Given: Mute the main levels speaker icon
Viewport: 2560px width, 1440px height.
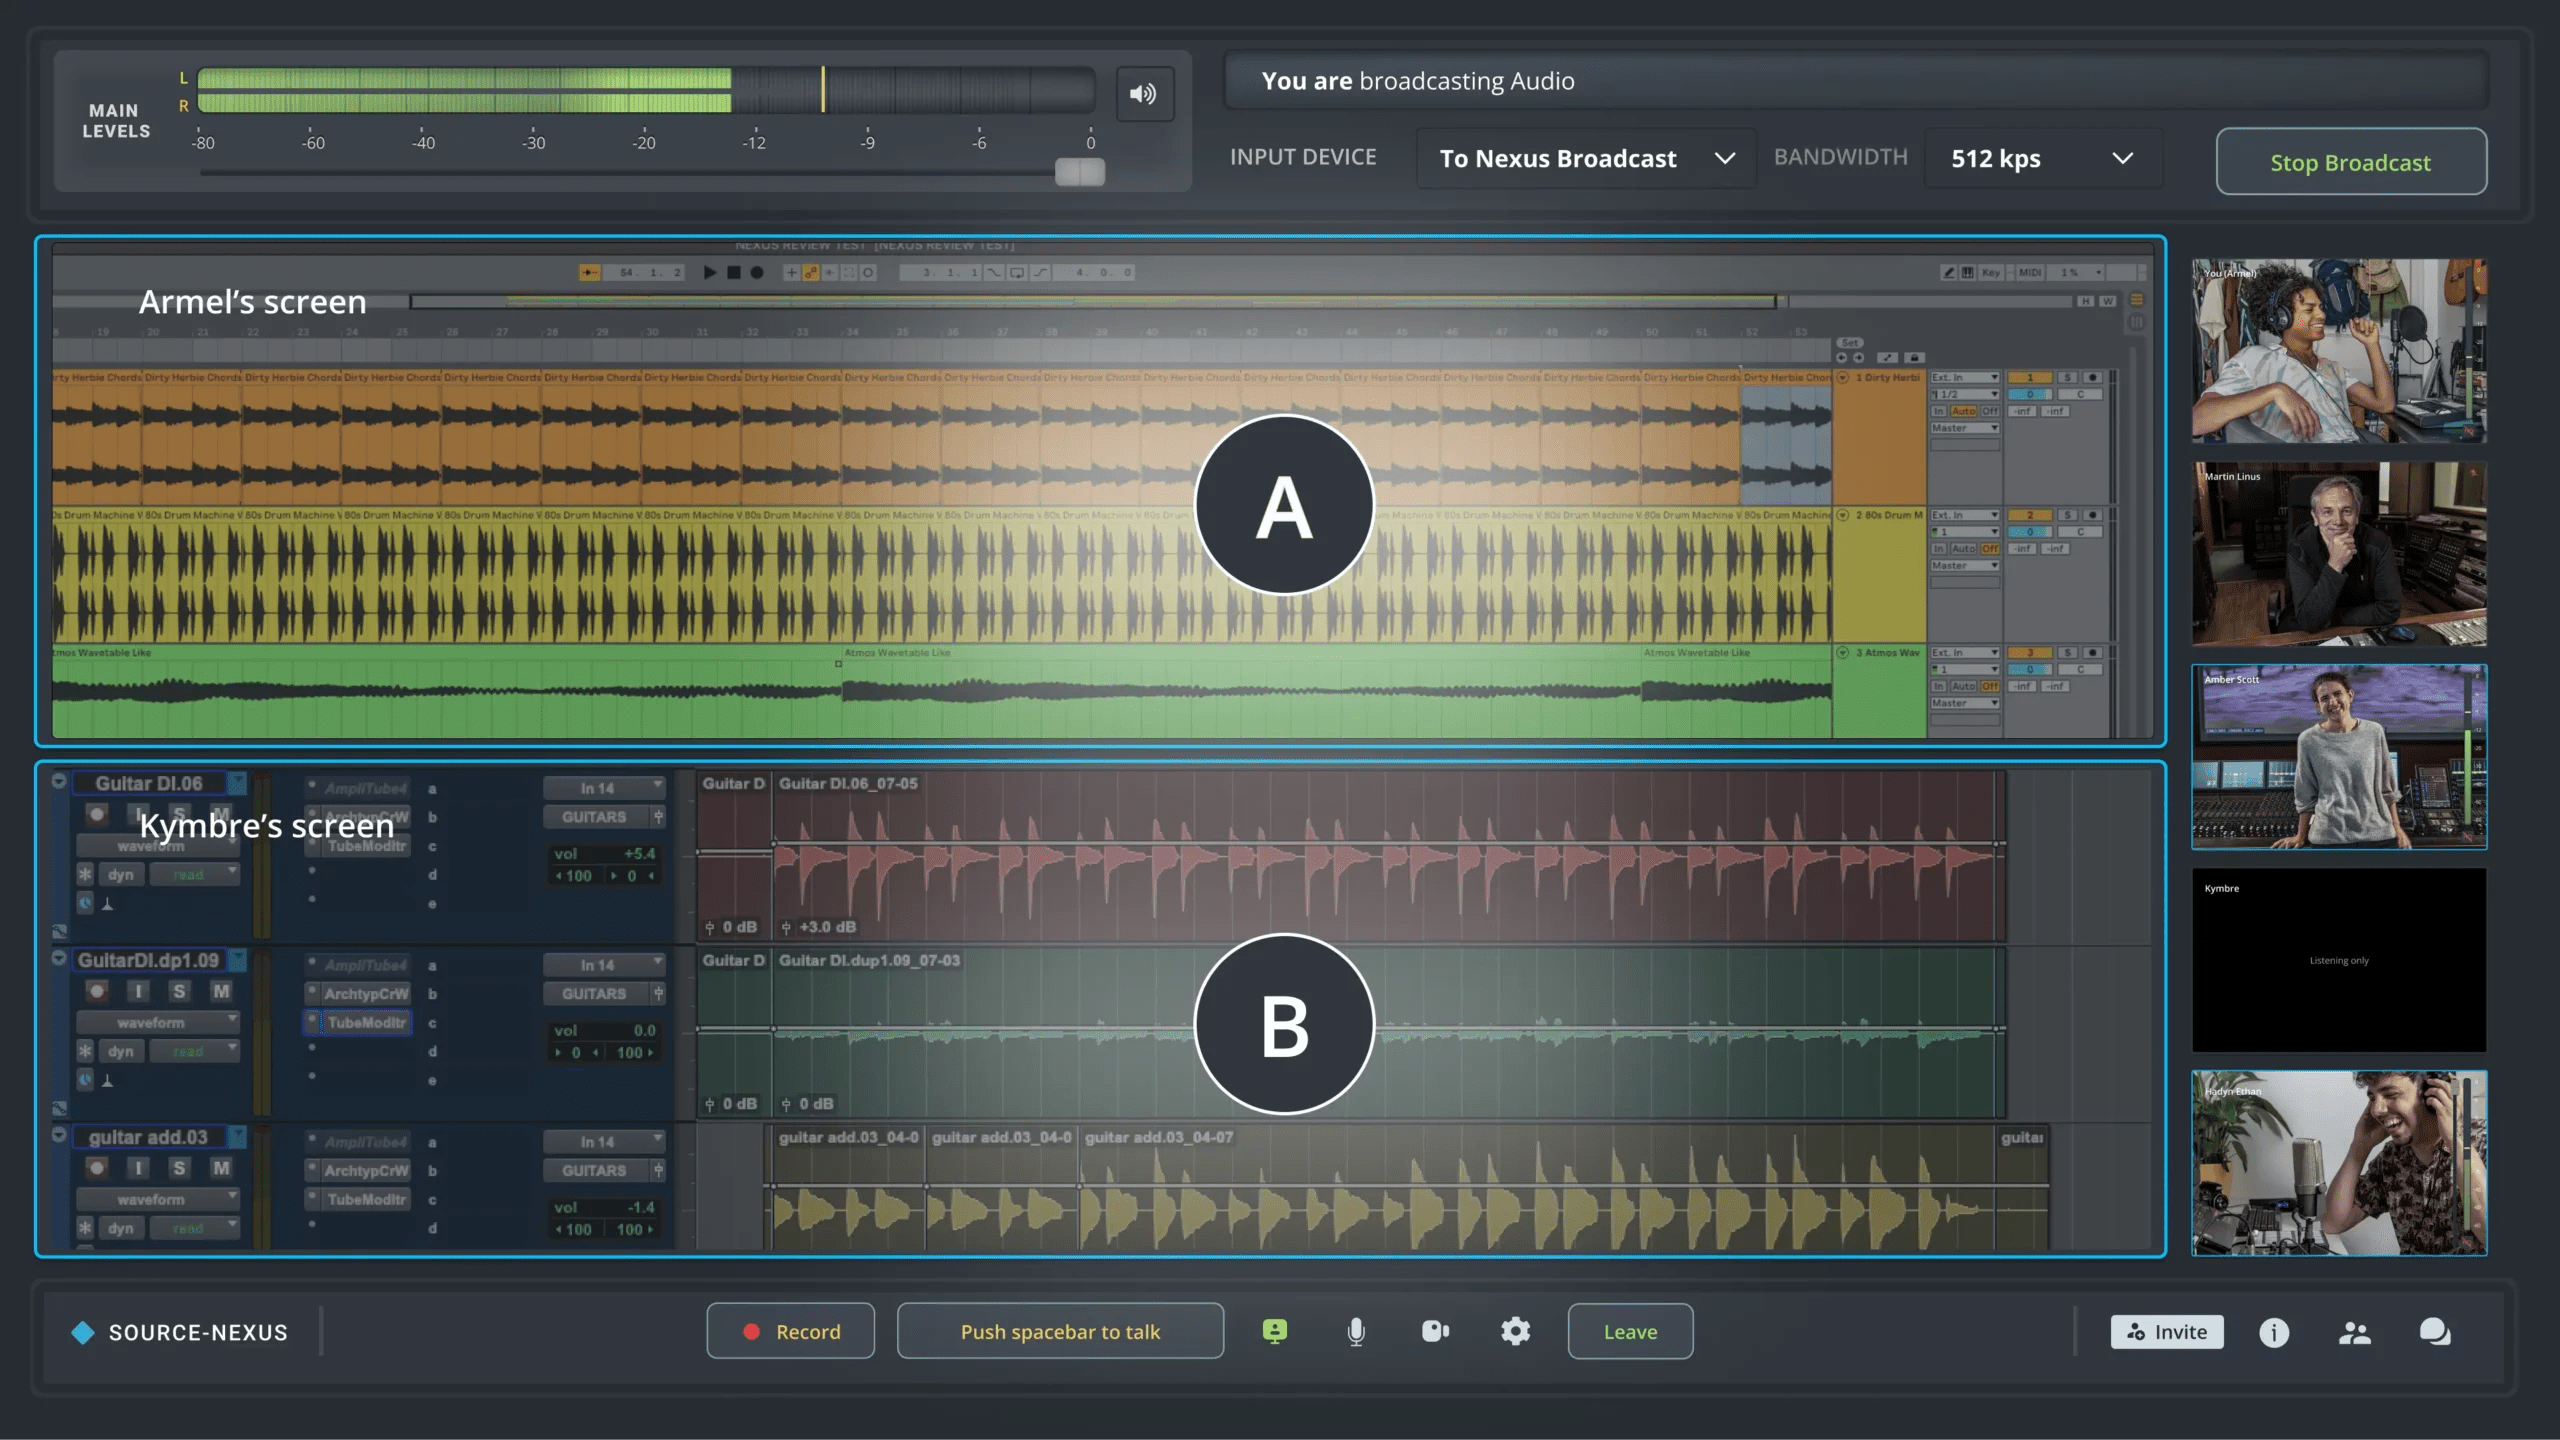Looking at the screenshot, I should point(1144,94).
